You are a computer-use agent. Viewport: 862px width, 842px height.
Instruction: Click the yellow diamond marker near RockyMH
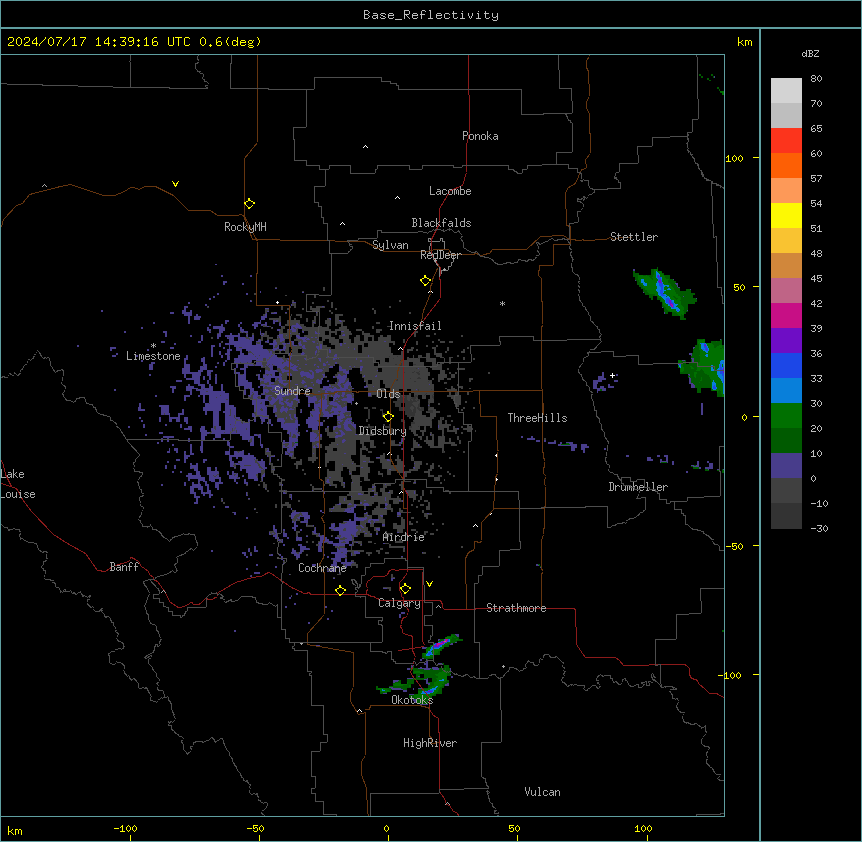click(250, 204)
